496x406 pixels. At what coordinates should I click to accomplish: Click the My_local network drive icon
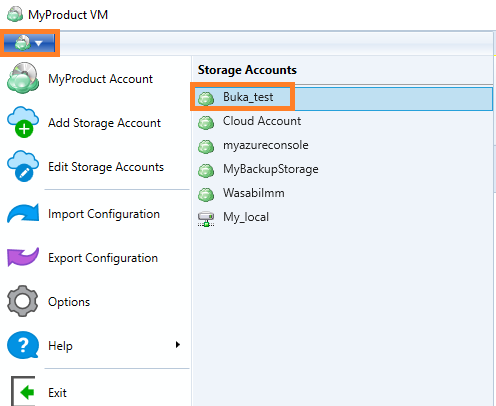[x=206, y=219]
